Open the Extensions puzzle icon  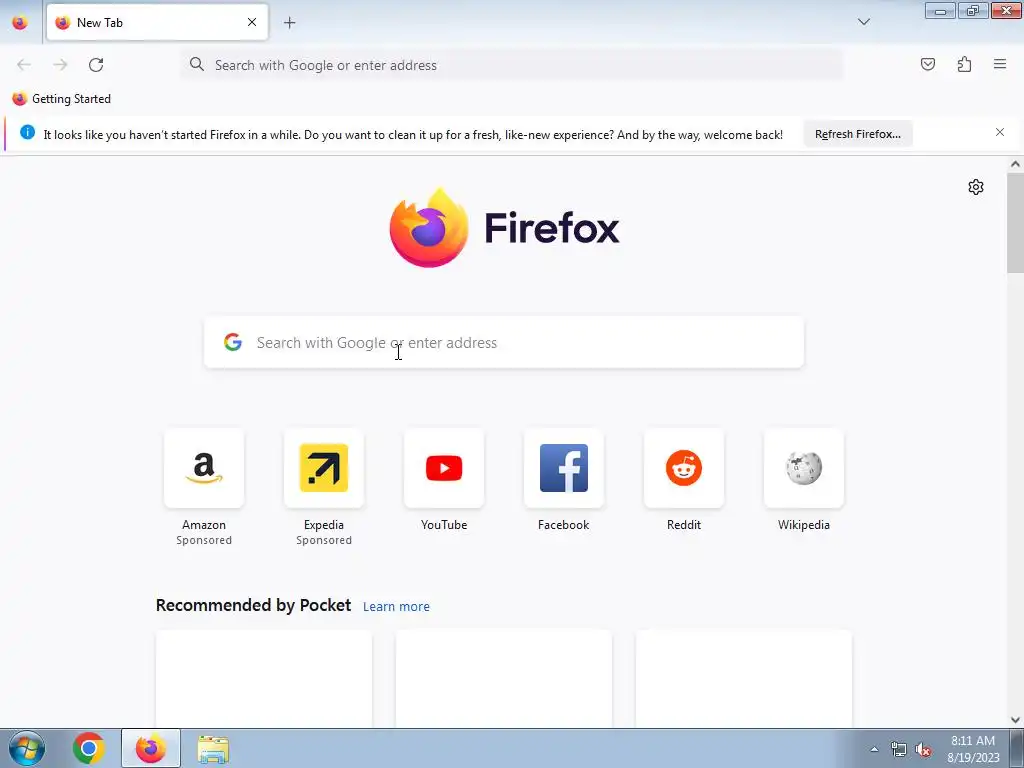pos(964,64)
